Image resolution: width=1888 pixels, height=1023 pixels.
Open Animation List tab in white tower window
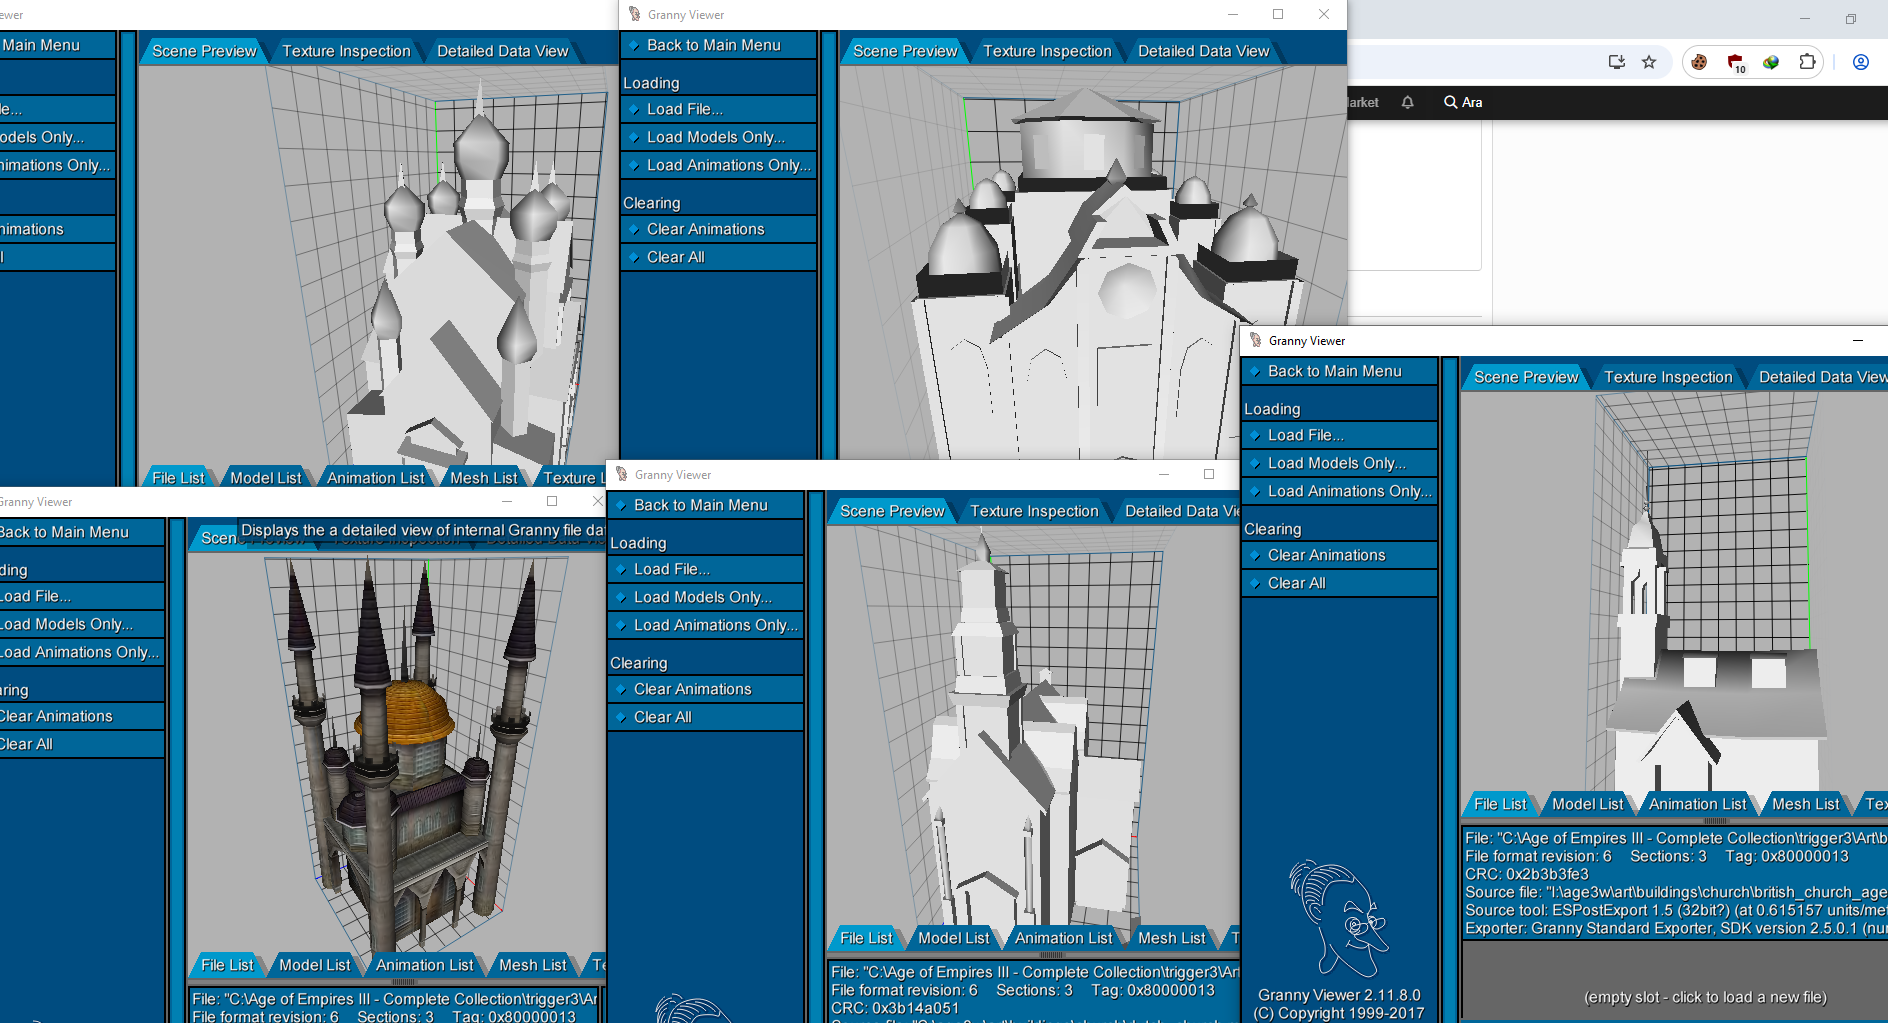(x=1064, y=938)
